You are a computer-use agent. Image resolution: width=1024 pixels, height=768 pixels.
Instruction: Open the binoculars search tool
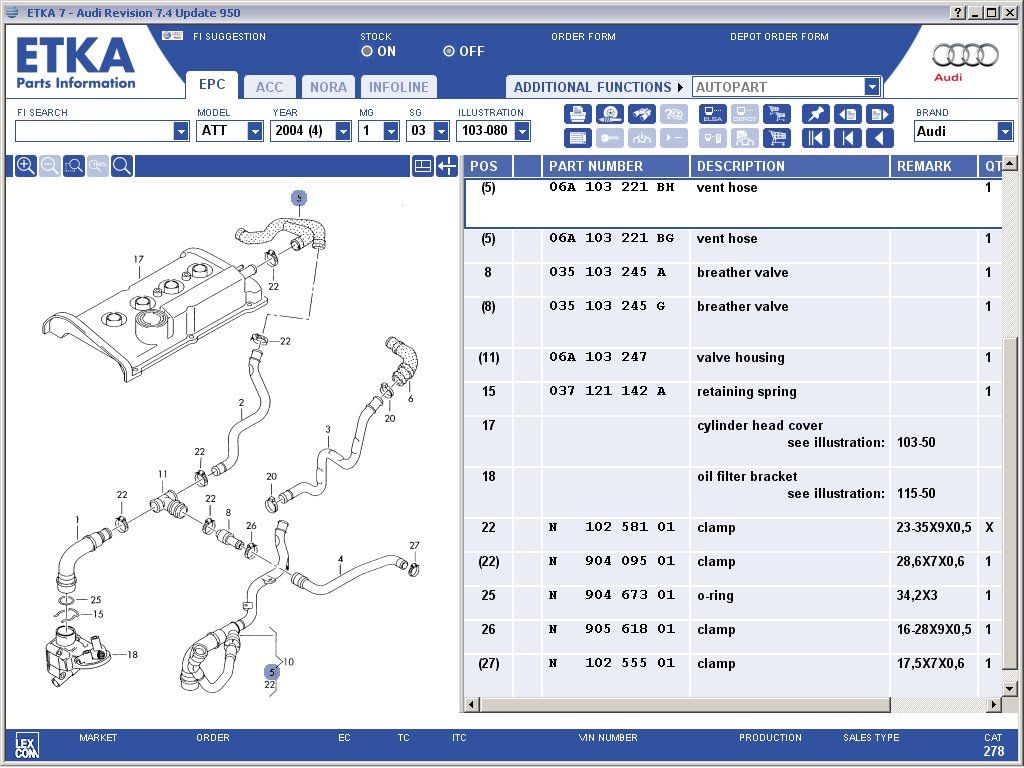click(641, 114)
